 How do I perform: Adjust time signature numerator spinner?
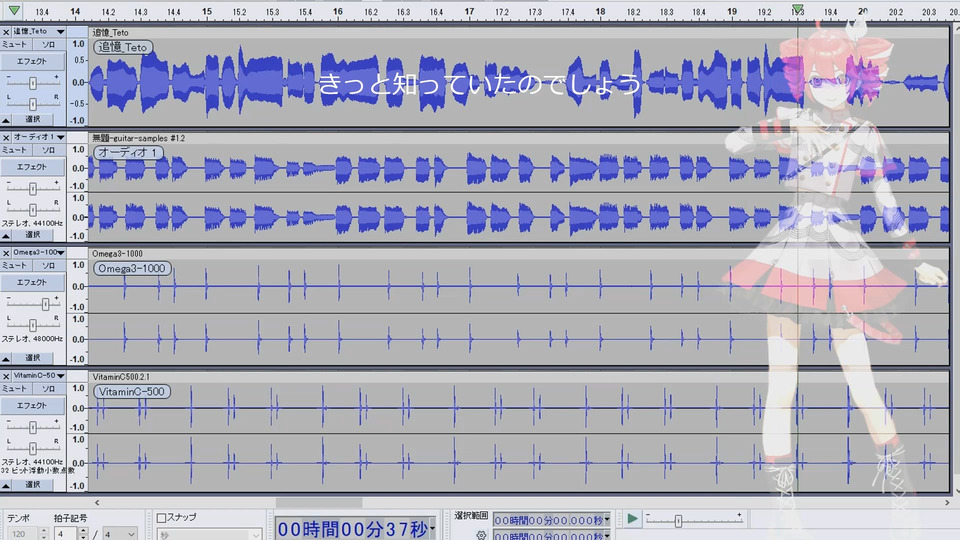pos(83,534)
